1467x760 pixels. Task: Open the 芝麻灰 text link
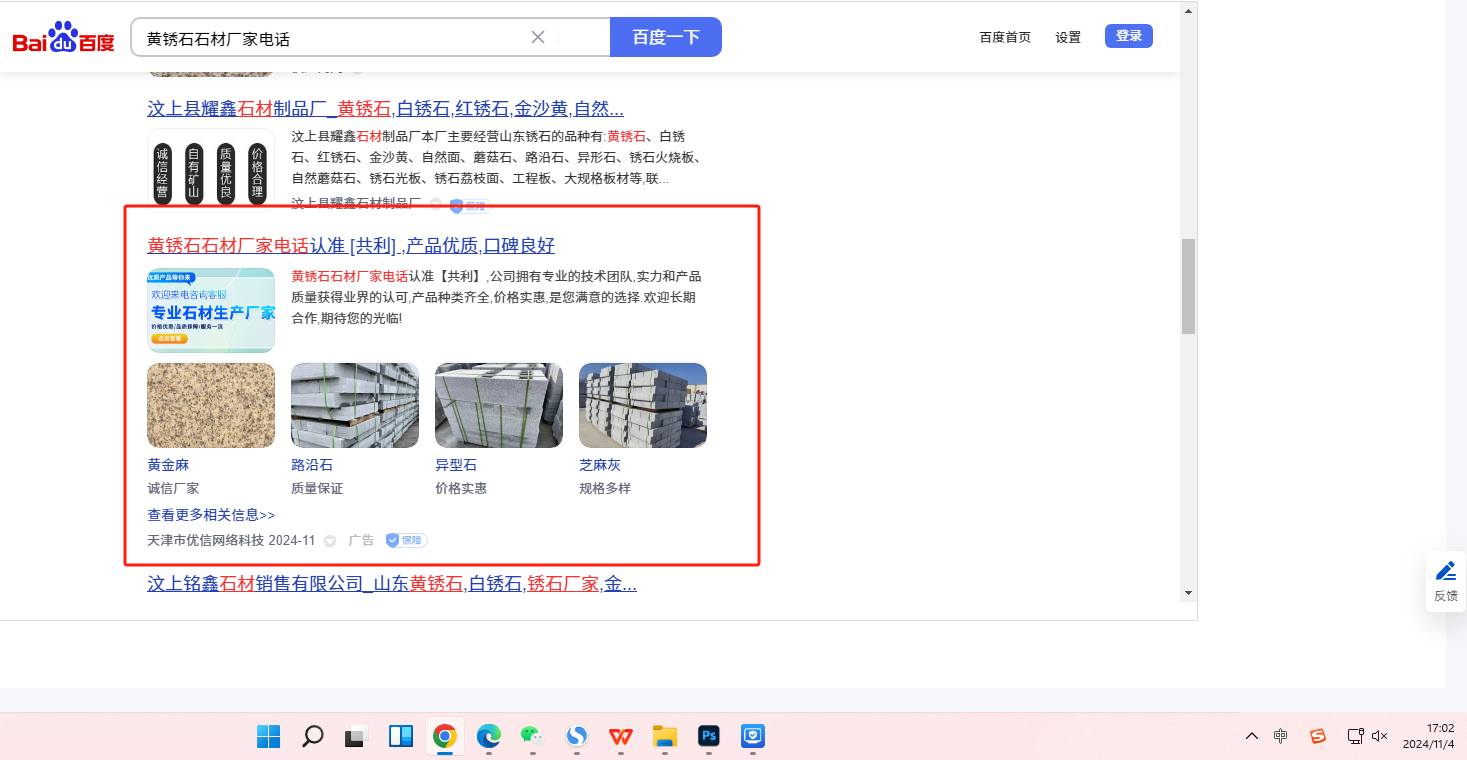coord(600,465)
